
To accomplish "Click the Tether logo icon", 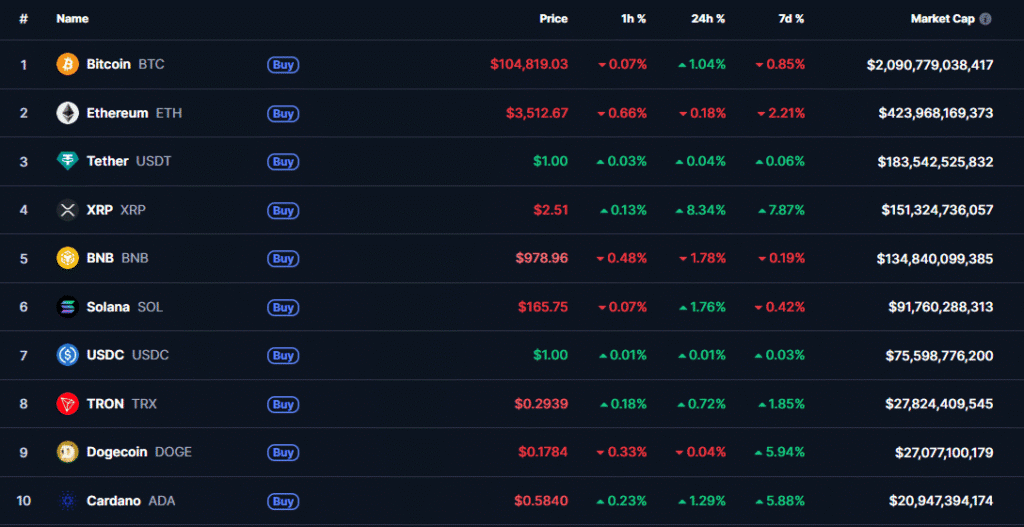I will 68,161.
